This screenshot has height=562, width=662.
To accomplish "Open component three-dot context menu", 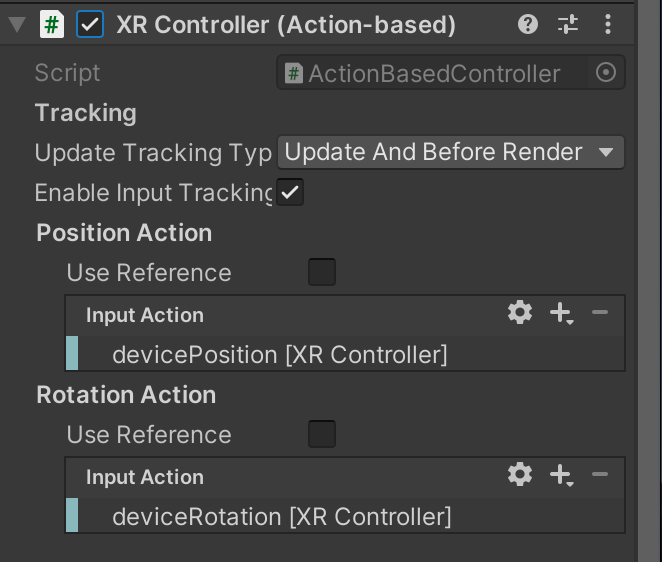I will (x=608, y=24).
